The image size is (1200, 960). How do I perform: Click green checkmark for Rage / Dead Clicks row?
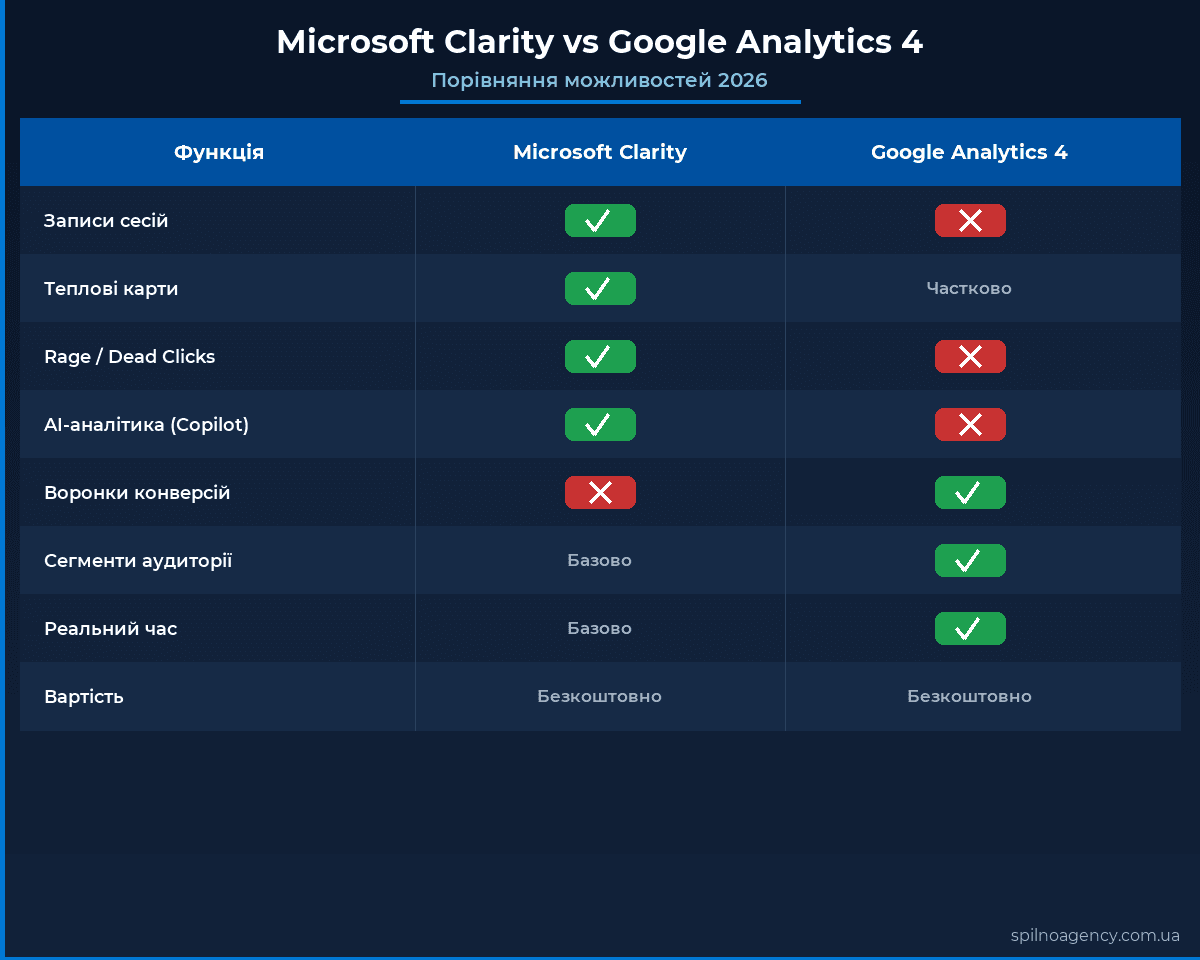(x=600, y=357)
